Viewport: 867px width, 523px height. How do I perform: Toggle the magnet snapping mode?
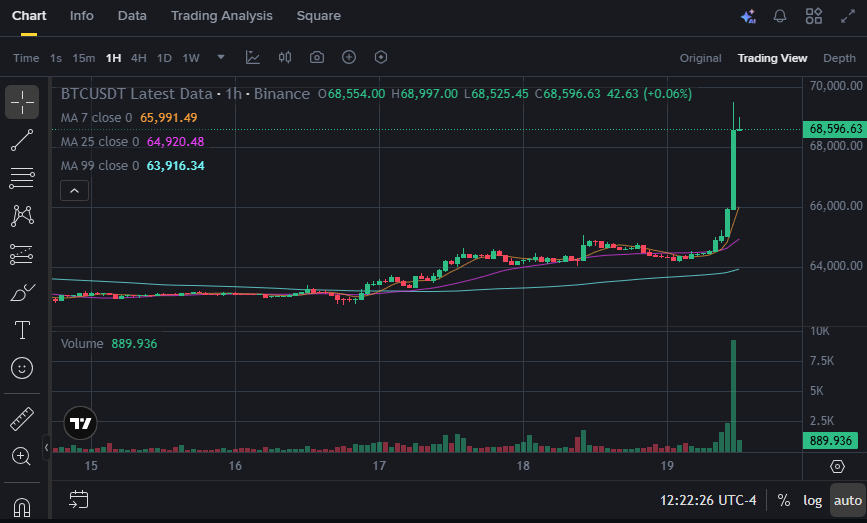tap(22, 507)
